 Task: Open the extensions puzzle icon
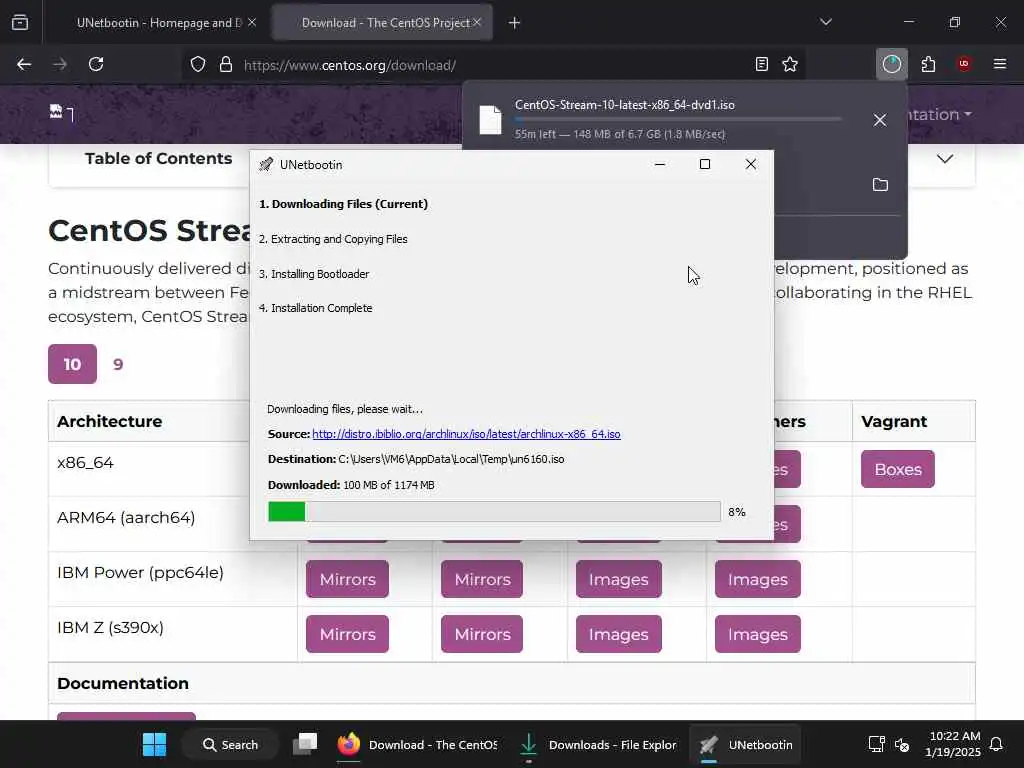coord(928,64)
